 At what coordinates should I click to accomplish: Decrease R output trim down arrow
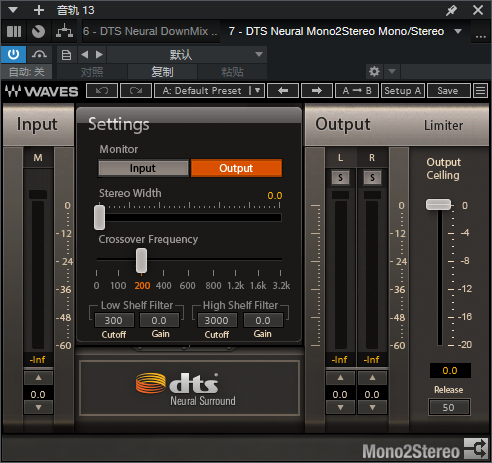pos(372,407)
